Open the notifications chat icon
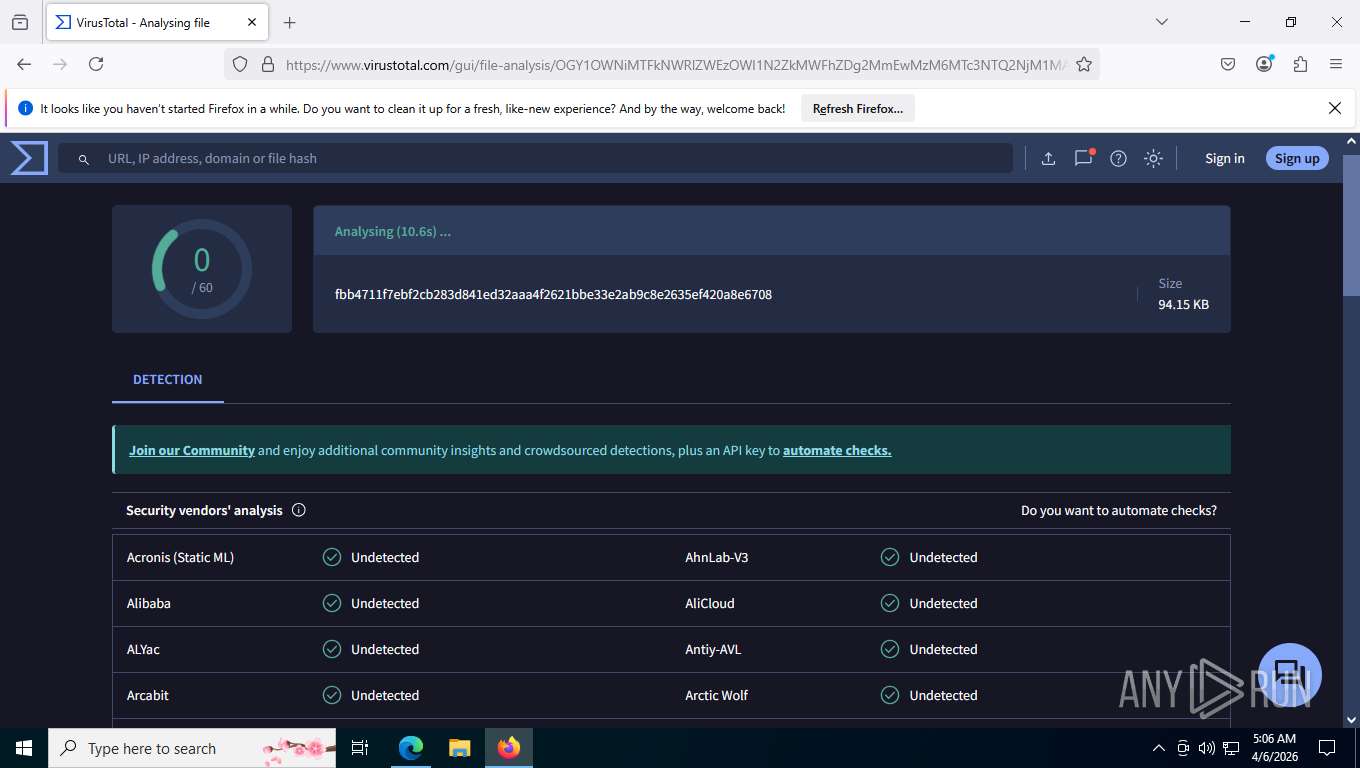1360x768 pixels. pos(1084,158)
